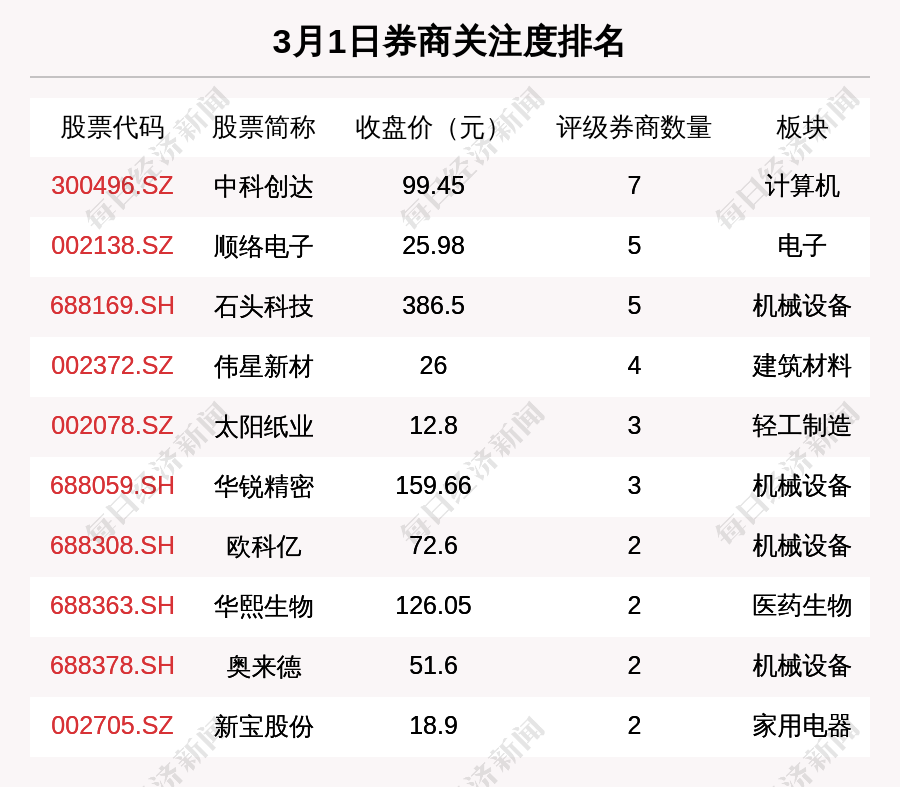The image size is (900, 787).
Task: Click closing price 51.6
Action: [x=433, y=665]
